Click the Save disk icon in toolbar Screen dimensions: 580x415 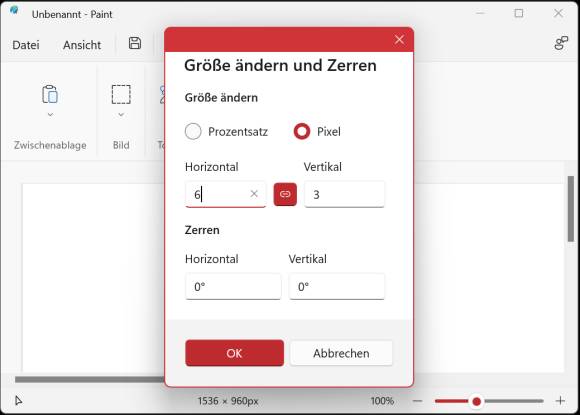coord(135,43)
